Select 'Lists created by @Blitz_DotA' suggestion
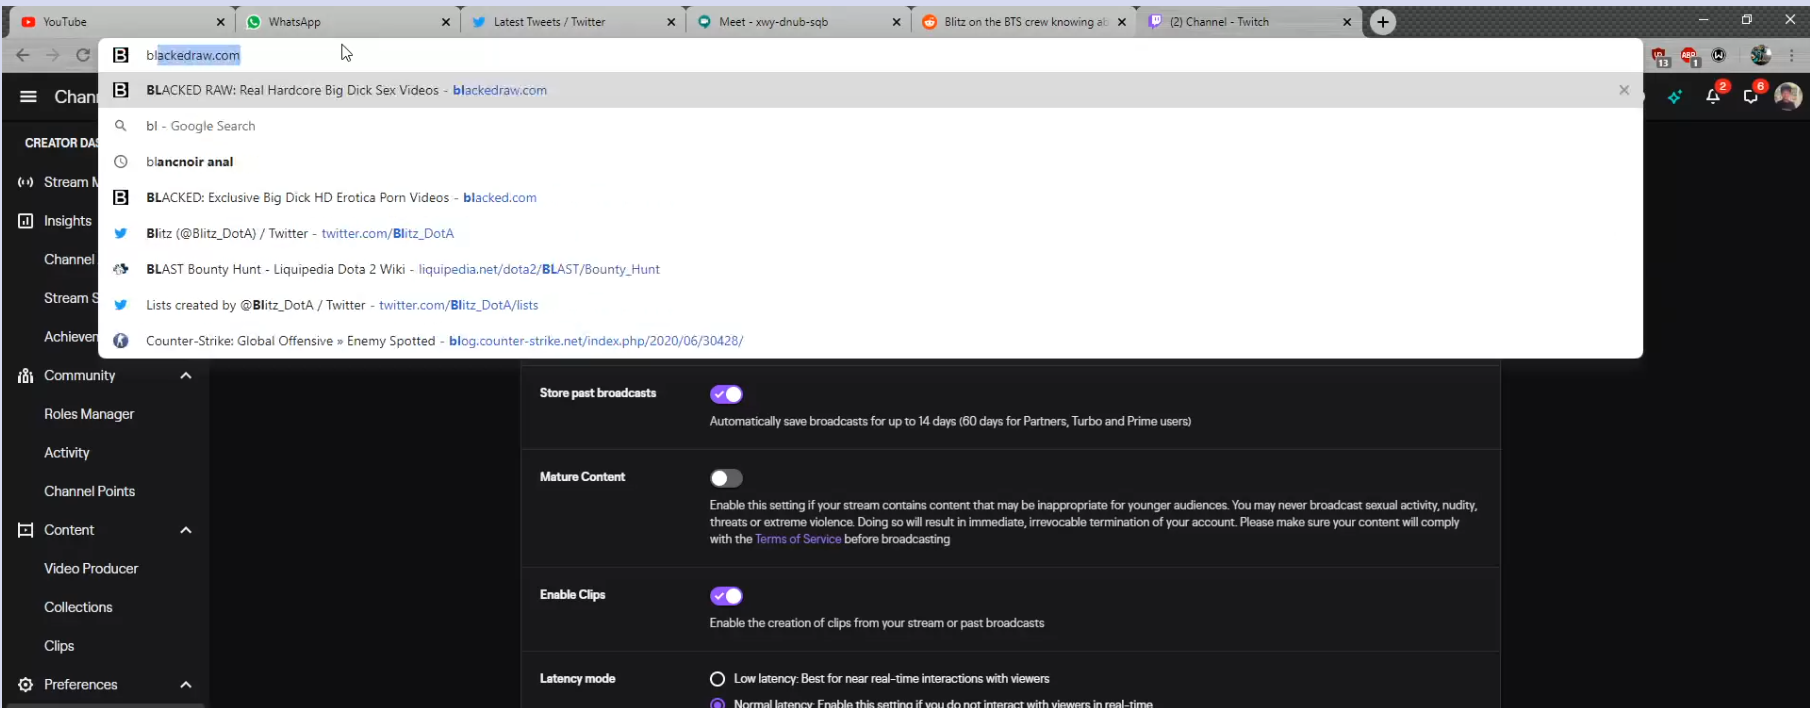Viewport: 1810px width, 708px height. tap(870, 305)
